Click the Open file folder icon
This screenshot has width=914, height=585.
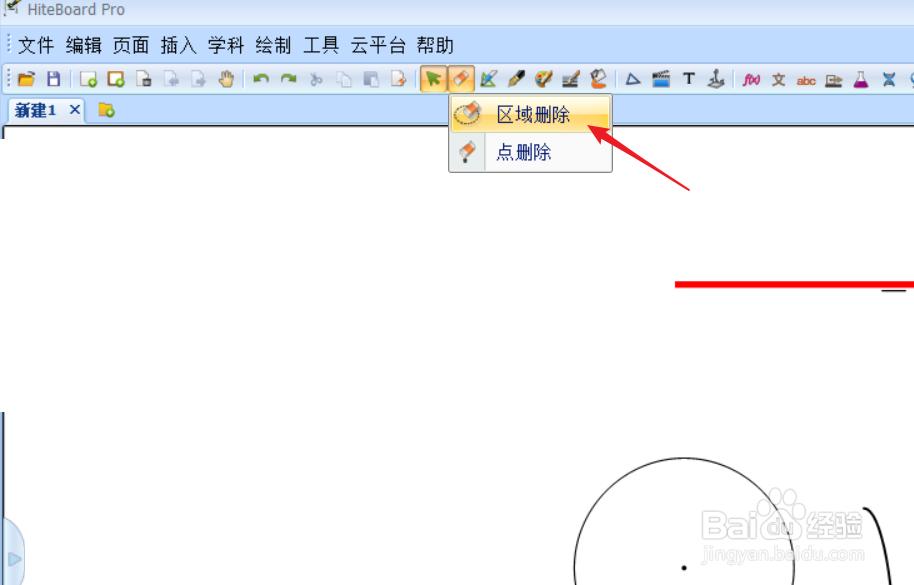pos(26,79)
